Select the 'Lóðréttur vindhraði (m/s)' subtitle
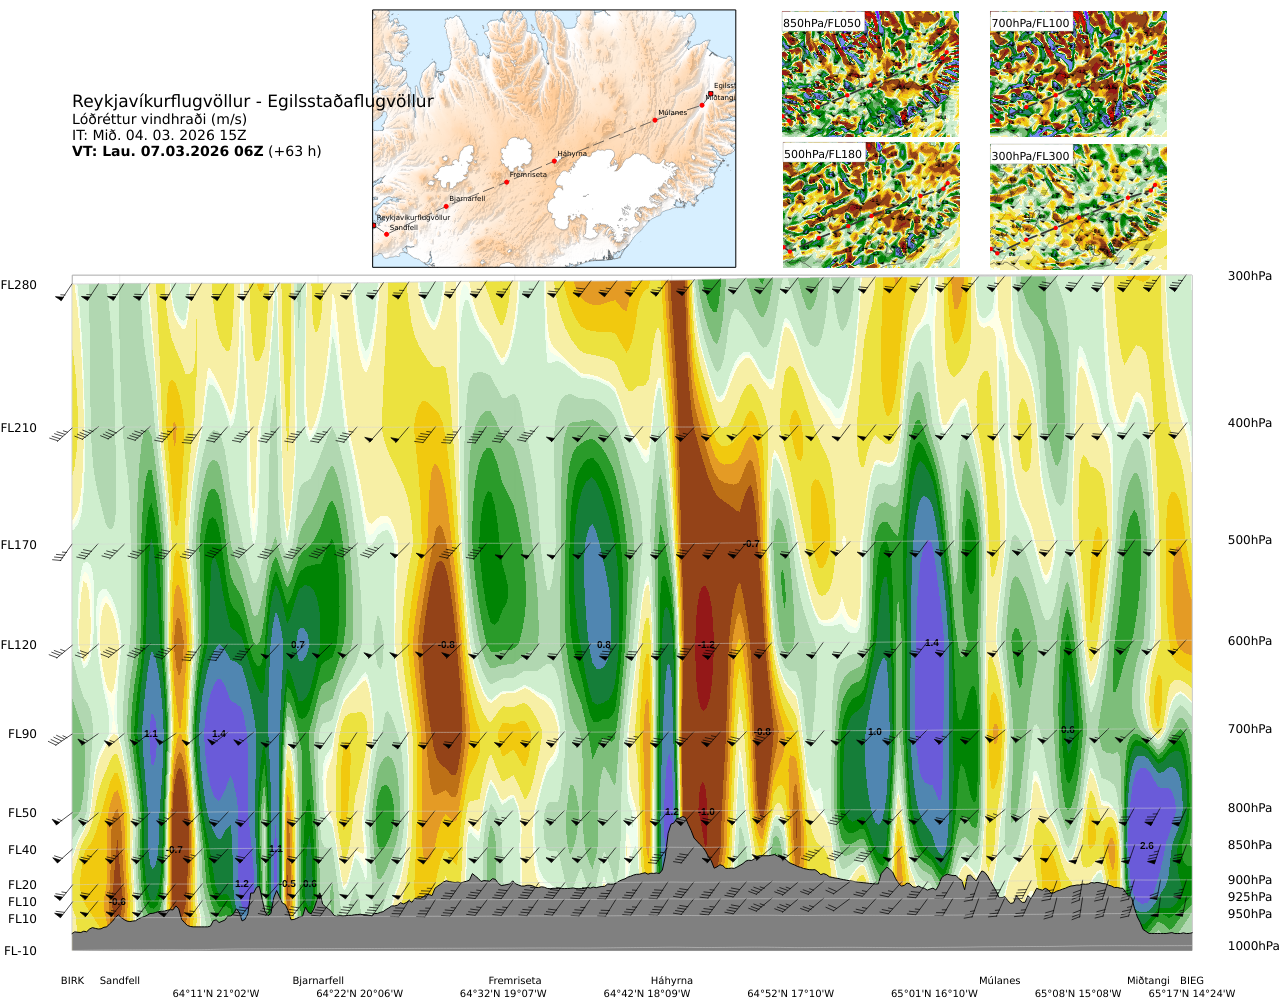The image size is (1280, 1005). 159,119
